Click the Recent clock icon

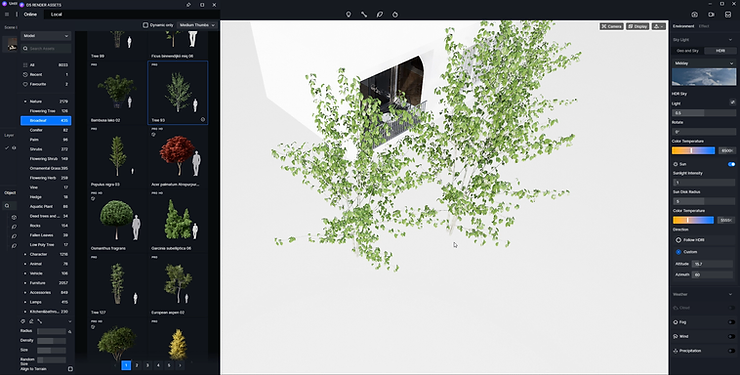[x=25, y=75]
